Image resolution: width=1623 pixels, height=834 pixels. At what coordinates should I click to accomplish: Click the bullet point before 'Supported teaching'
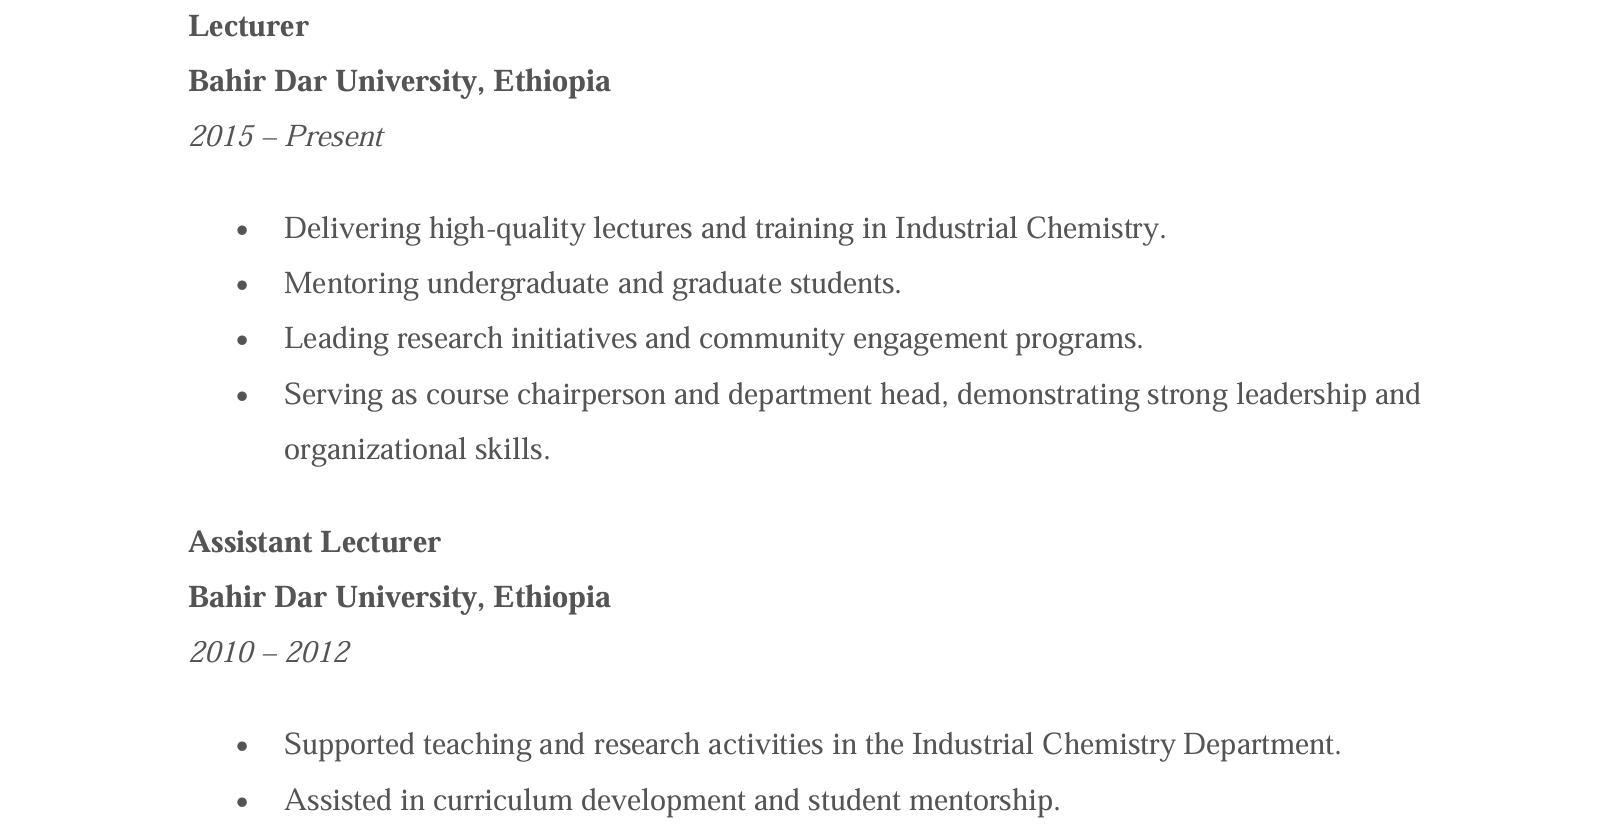242,747
